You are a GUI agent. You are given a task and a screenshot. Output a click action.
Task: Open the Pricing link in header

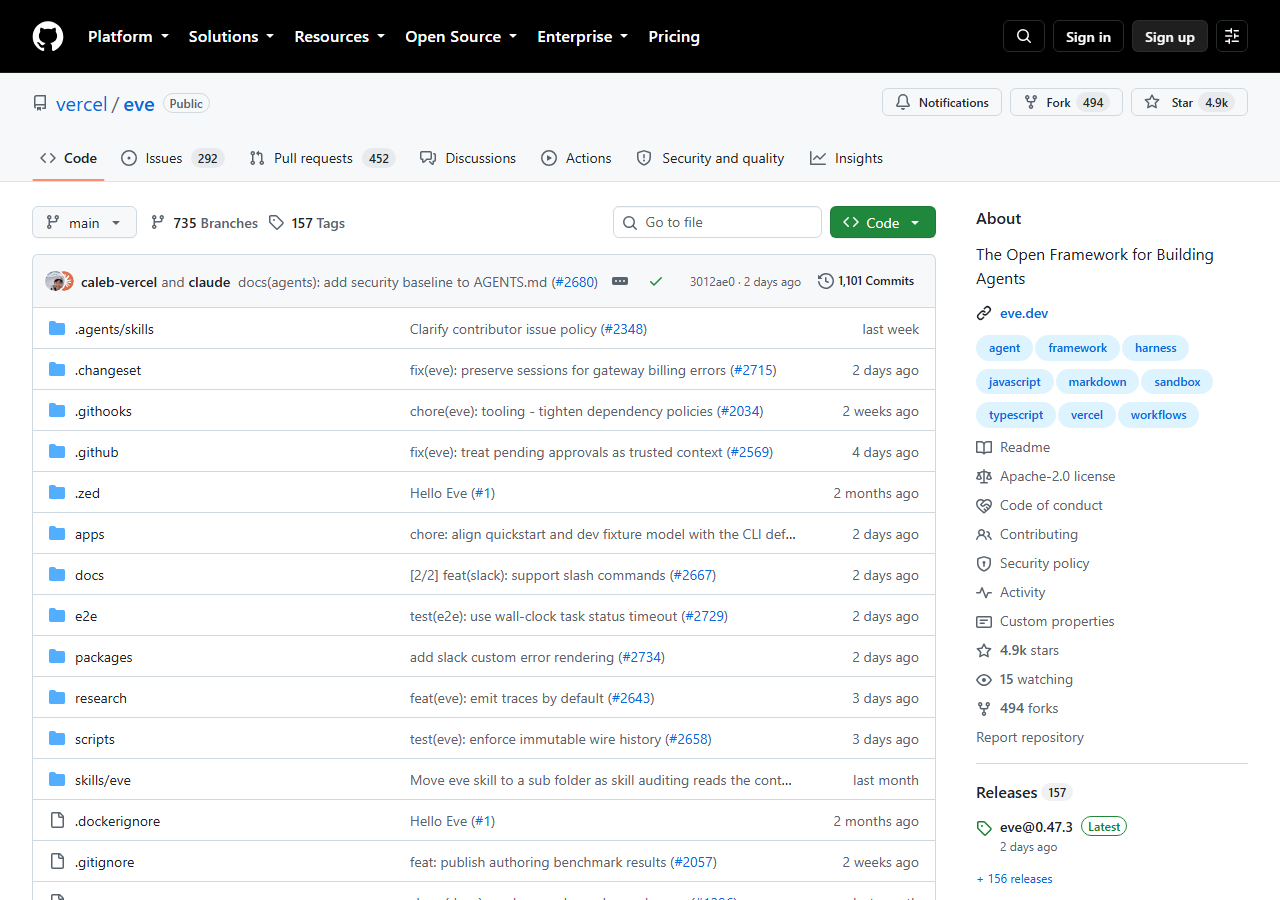(x=674, y=36)
